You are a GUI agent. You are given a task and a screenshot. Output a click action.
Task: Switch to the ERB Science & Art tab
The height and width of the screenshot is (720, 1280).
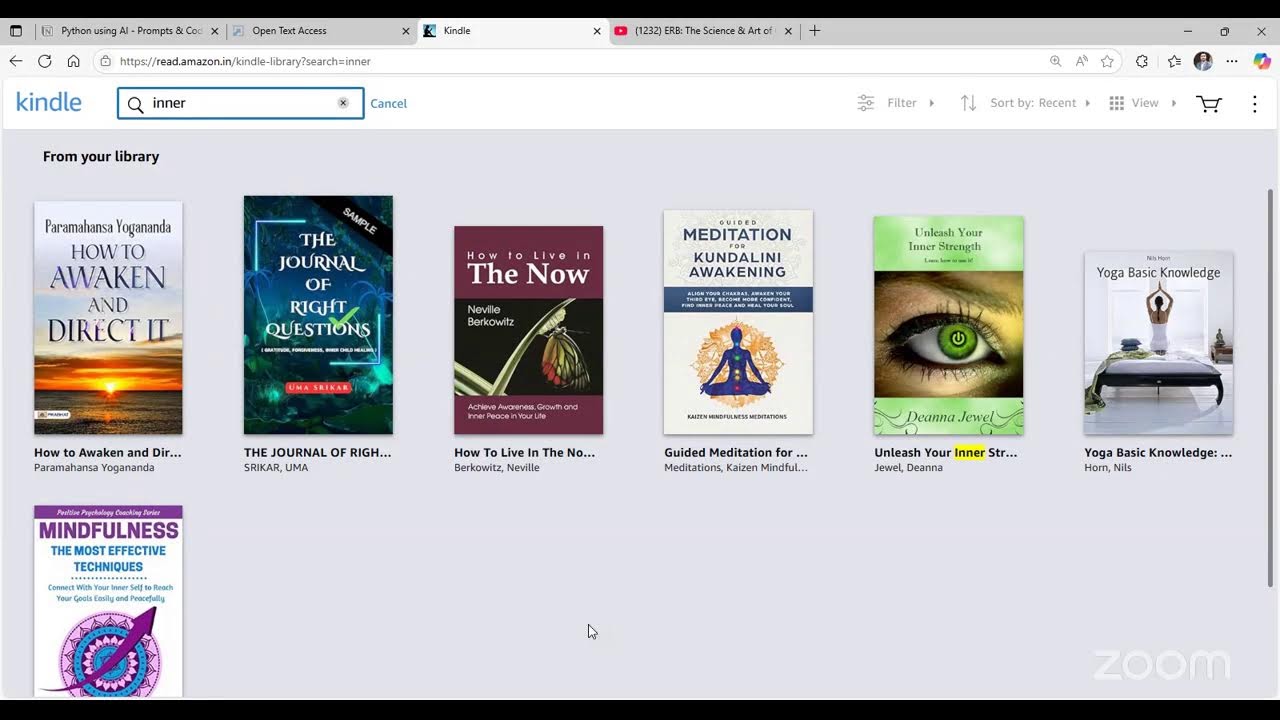point(704,31)
